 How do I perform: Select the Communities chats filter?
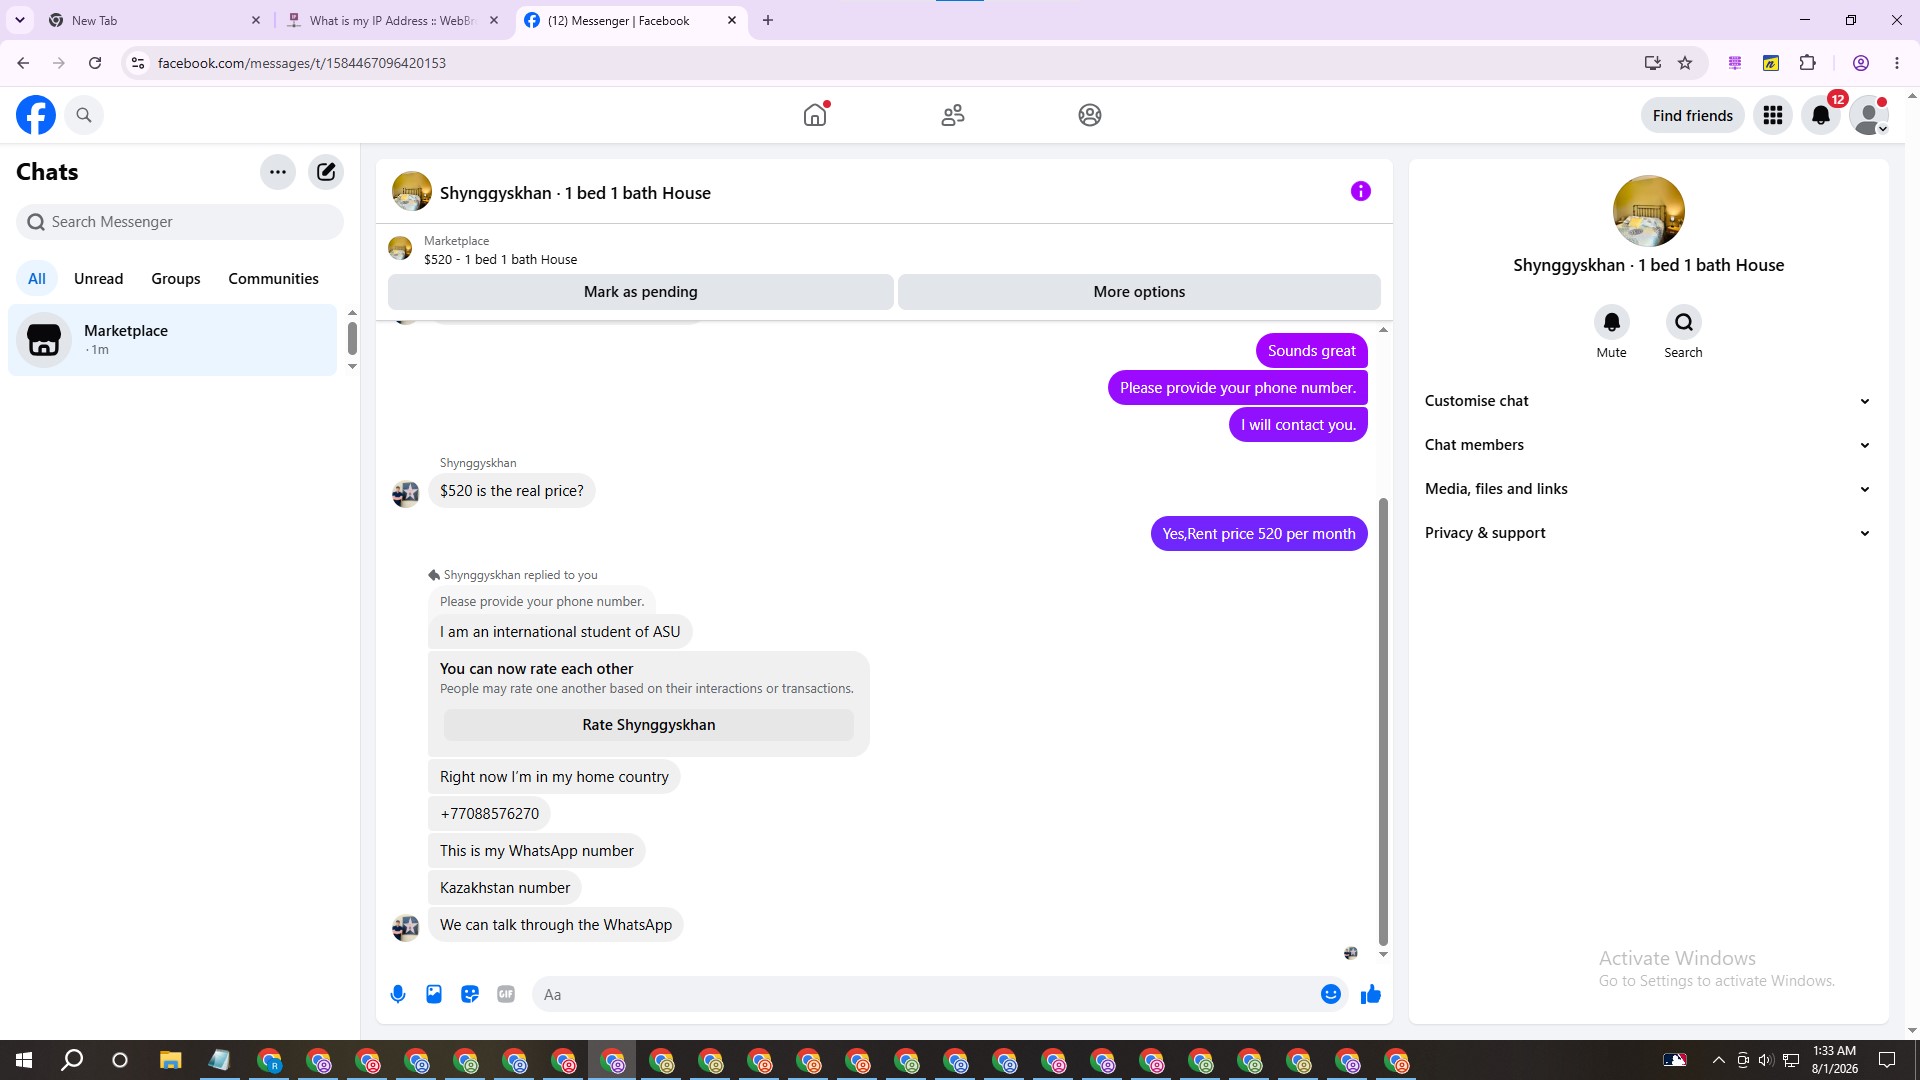tap(273, 279)
